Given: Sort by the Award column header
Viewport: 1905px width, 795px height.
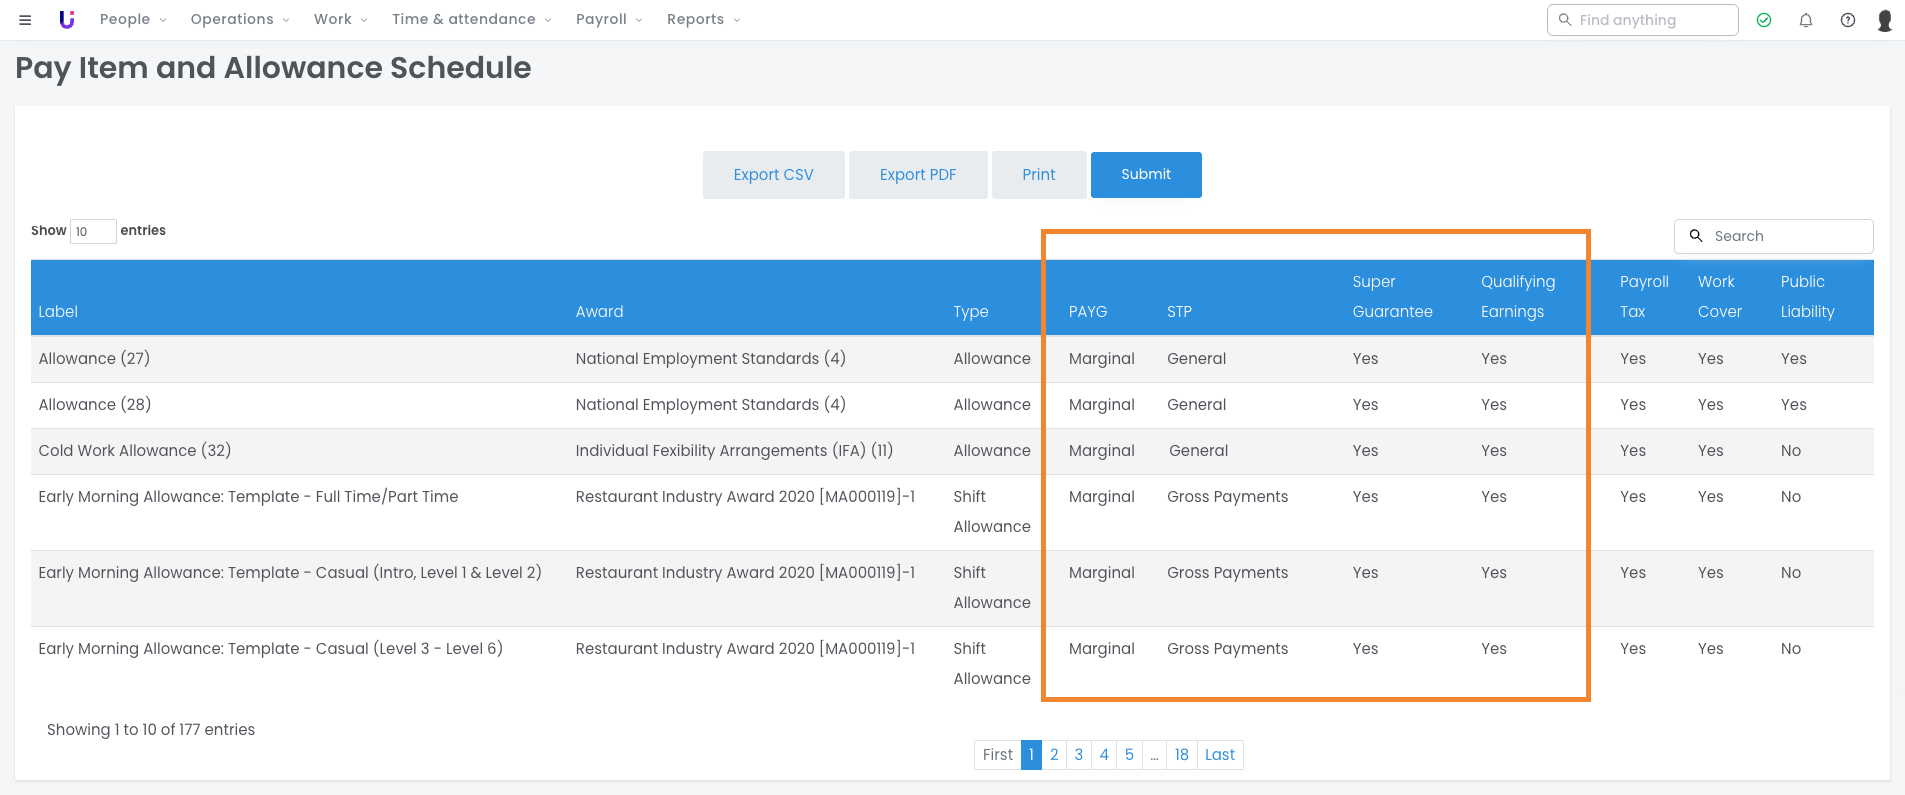Looking at the screenshot, I should [599, 312].
